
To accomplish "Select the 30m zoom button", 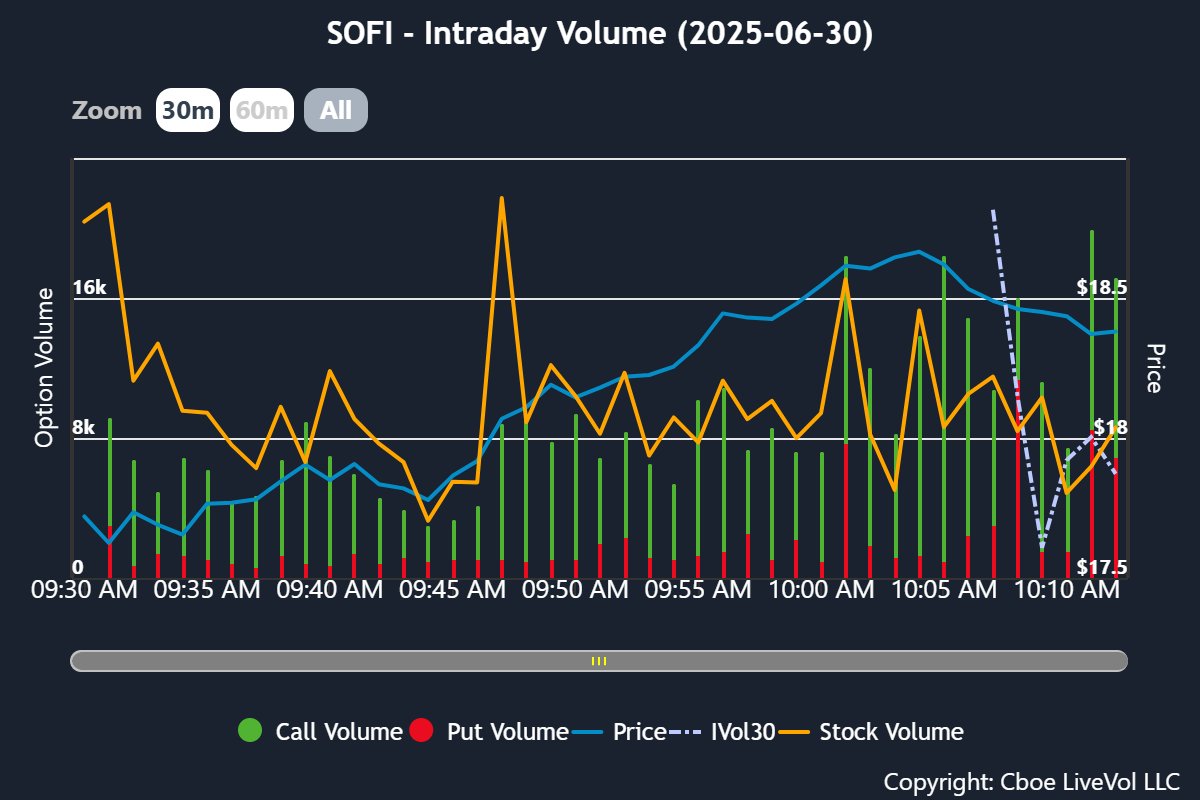I will coord(187,110).
